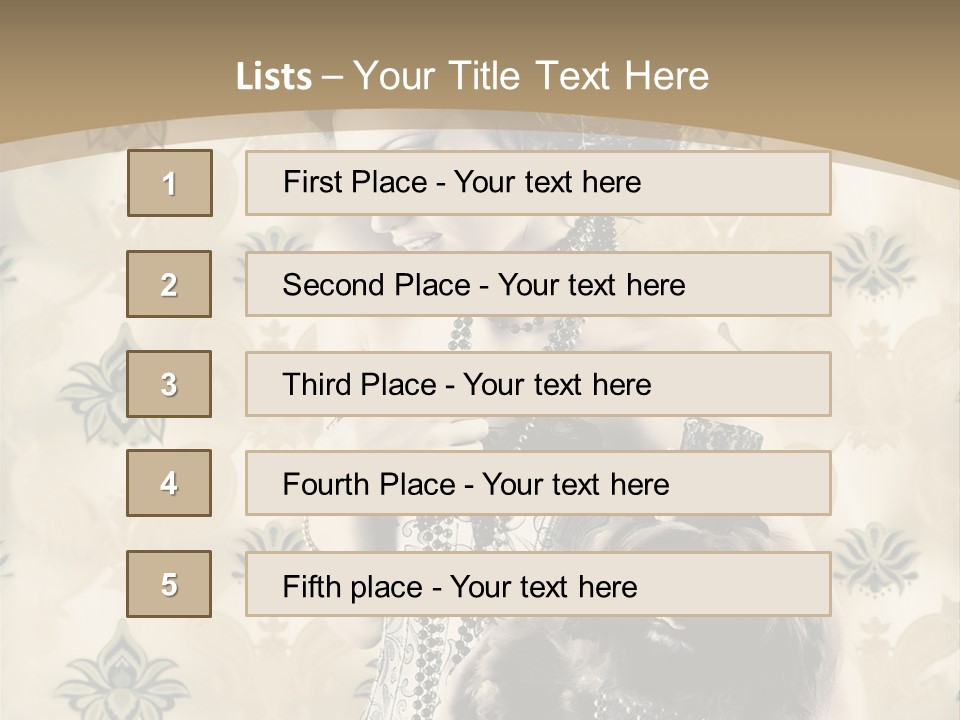Select the number 4 square

click(169, 483)
